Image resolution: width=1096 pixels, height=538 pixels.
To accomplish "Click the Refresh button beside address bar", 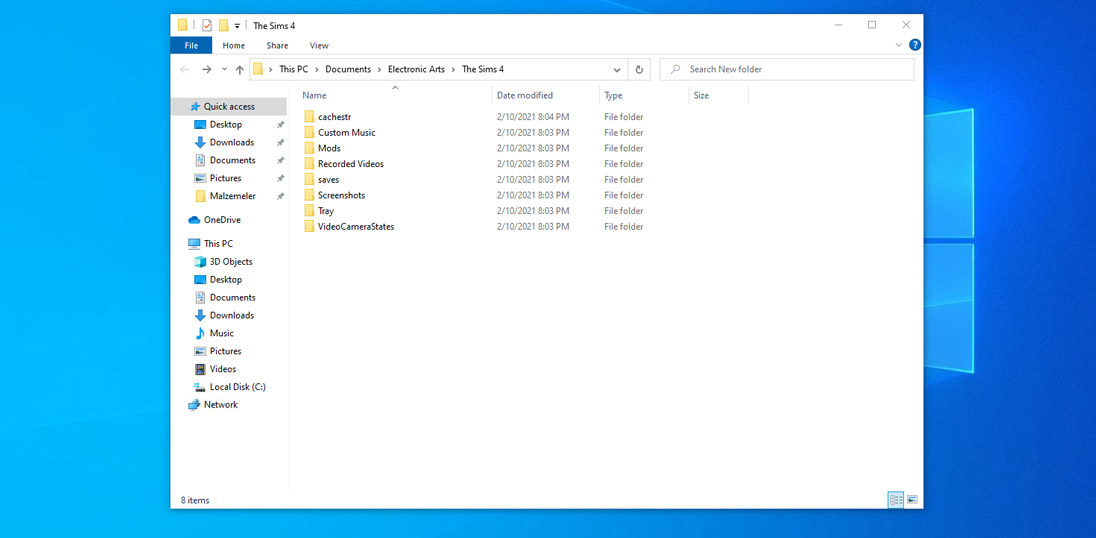I will click(x=639, y=69).
